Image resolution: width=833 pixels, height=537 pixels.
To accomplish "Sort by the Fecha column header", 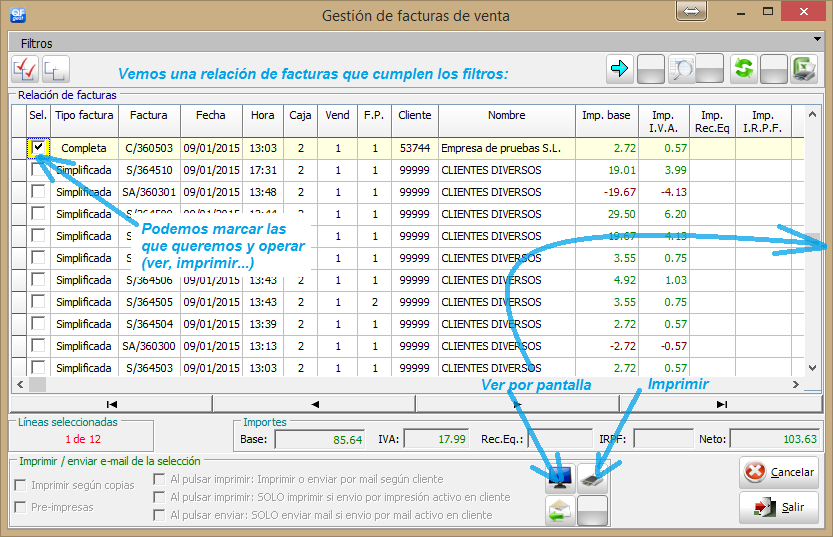I will (x=211, y=121).
